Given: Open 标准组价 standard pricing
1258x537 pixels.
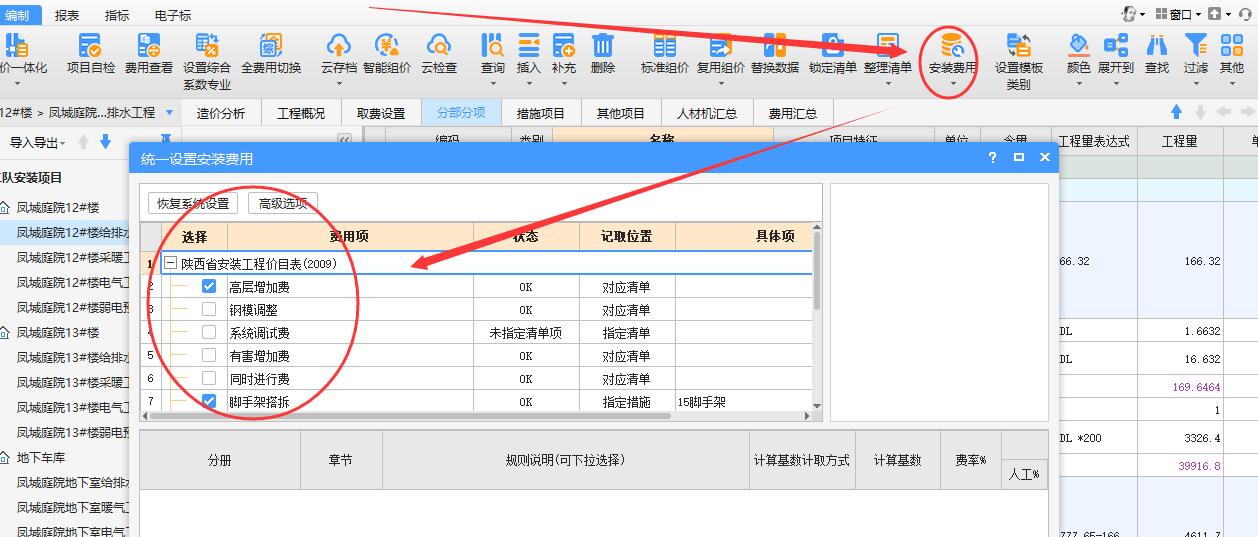Looking at the screenshot, I should click(665, 53).
